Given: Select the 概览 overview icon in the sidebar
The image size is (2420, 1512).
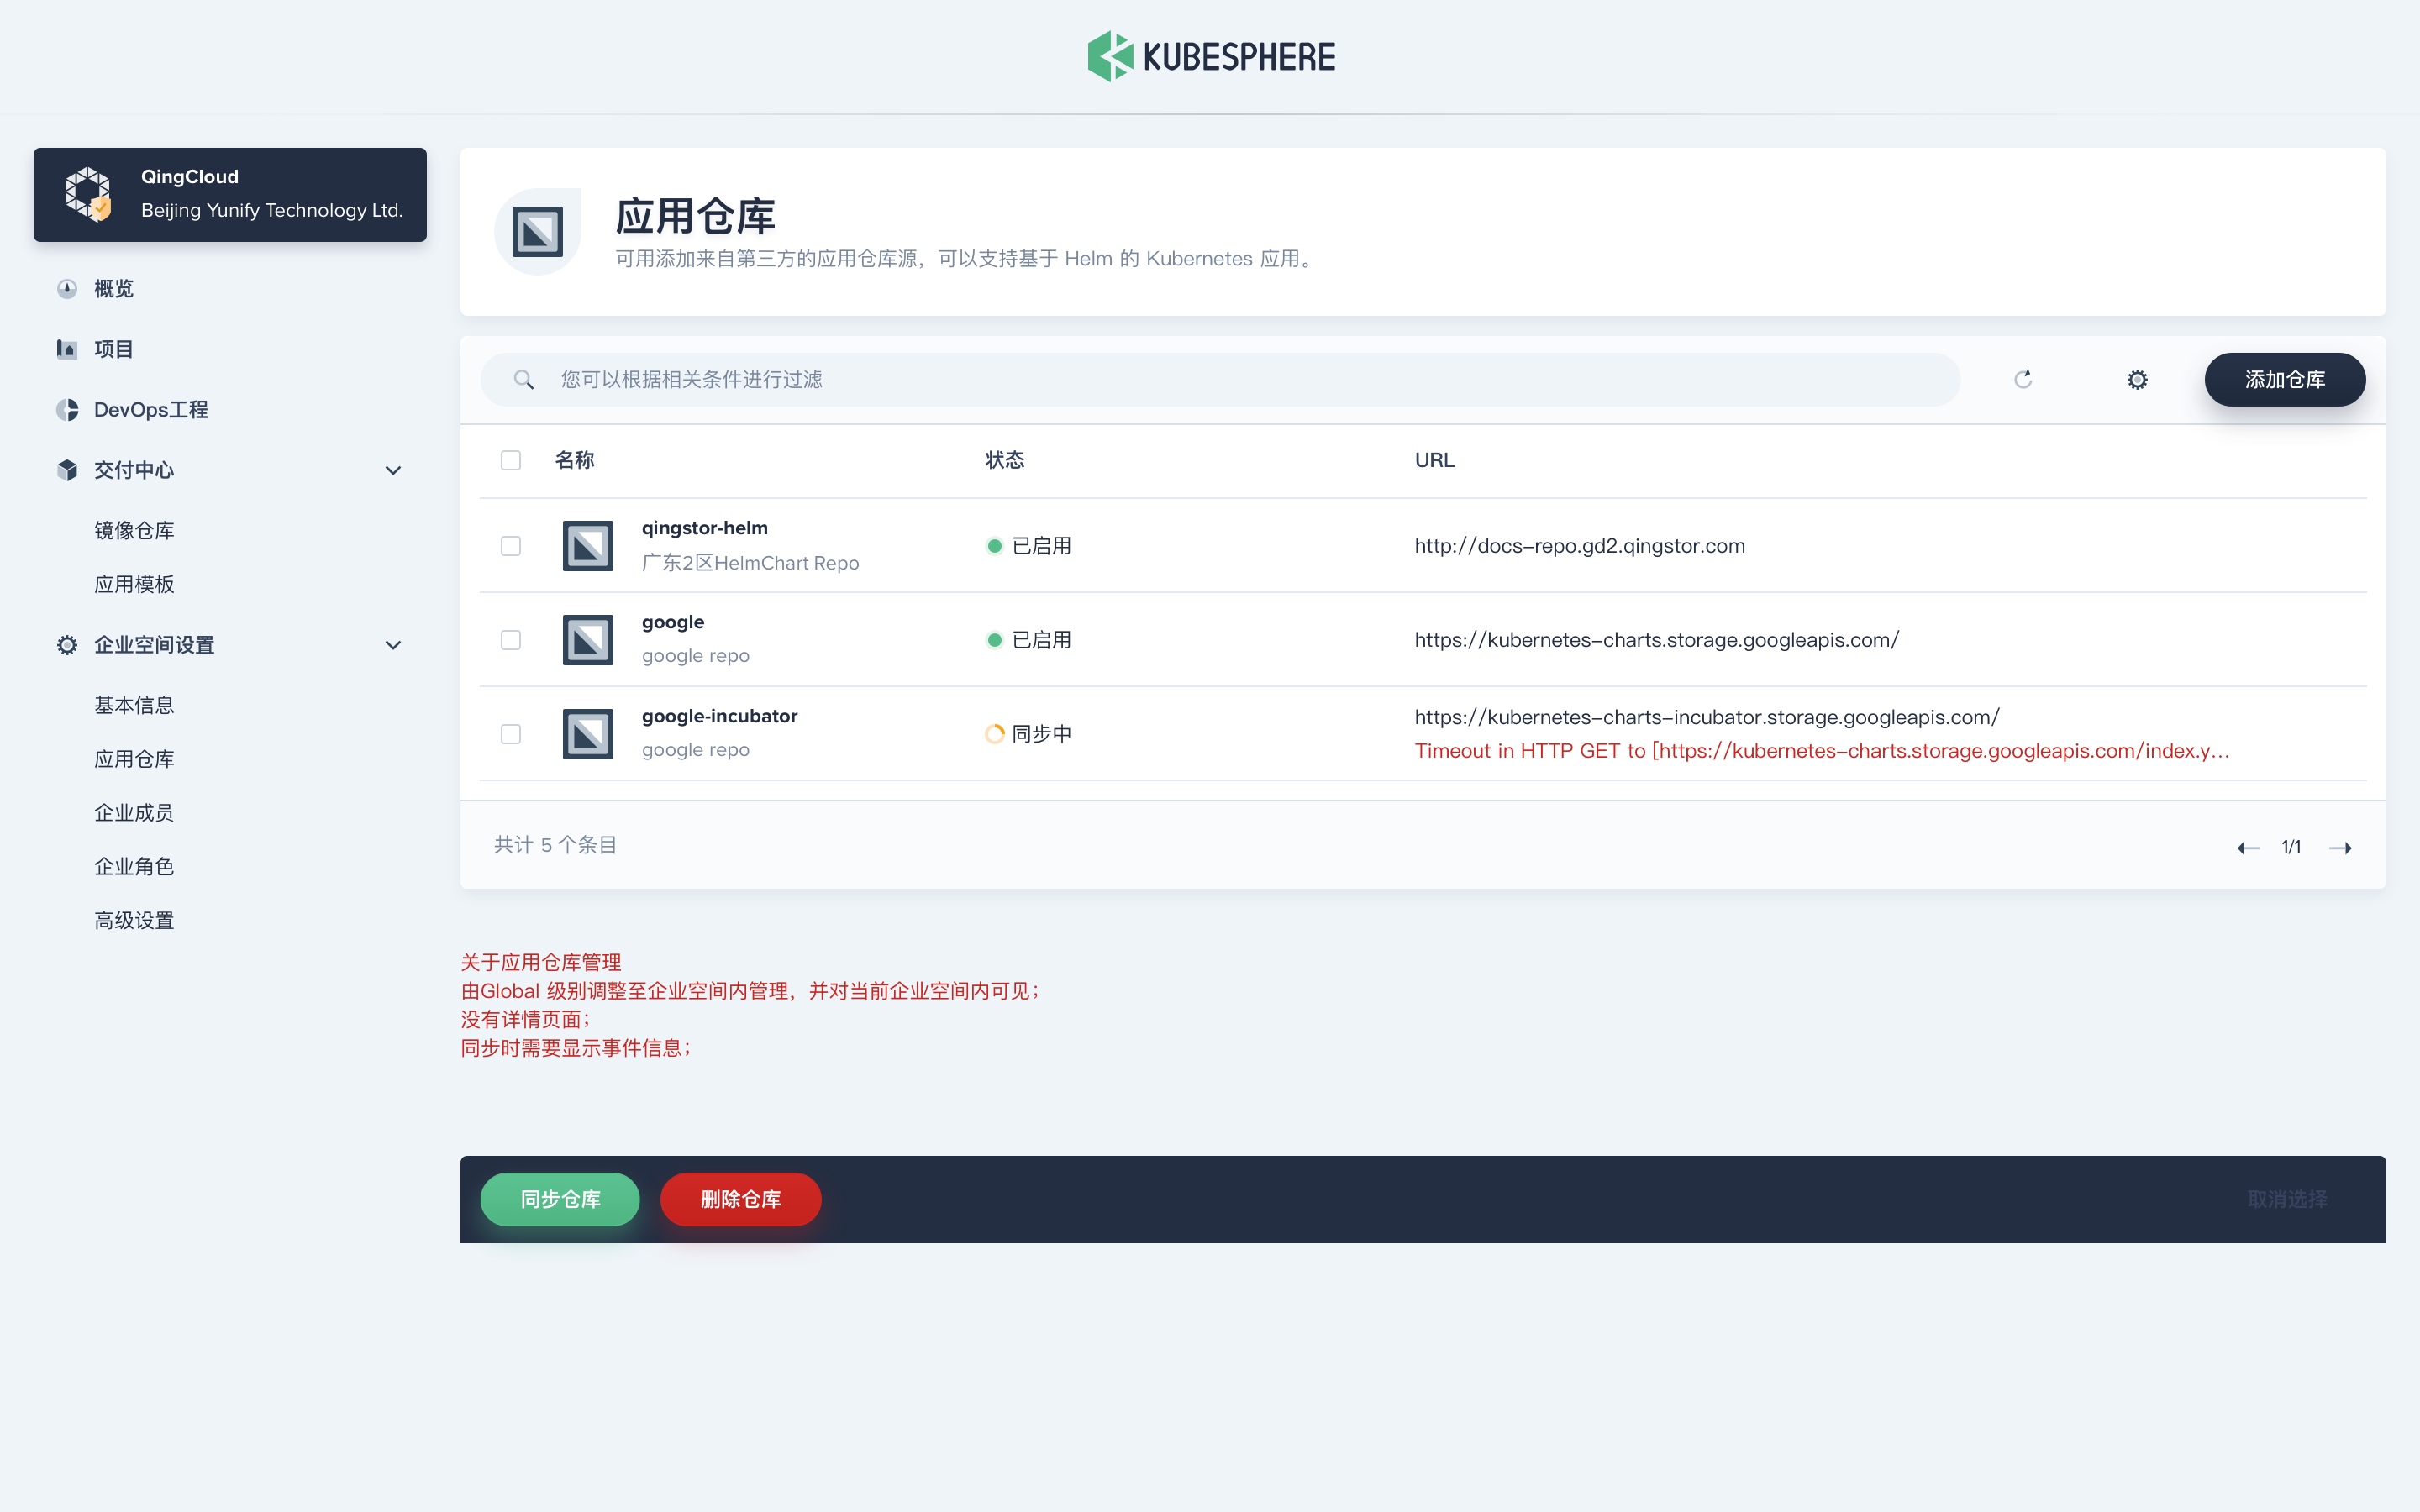Looking at the screenshot, I should (66, 288).
